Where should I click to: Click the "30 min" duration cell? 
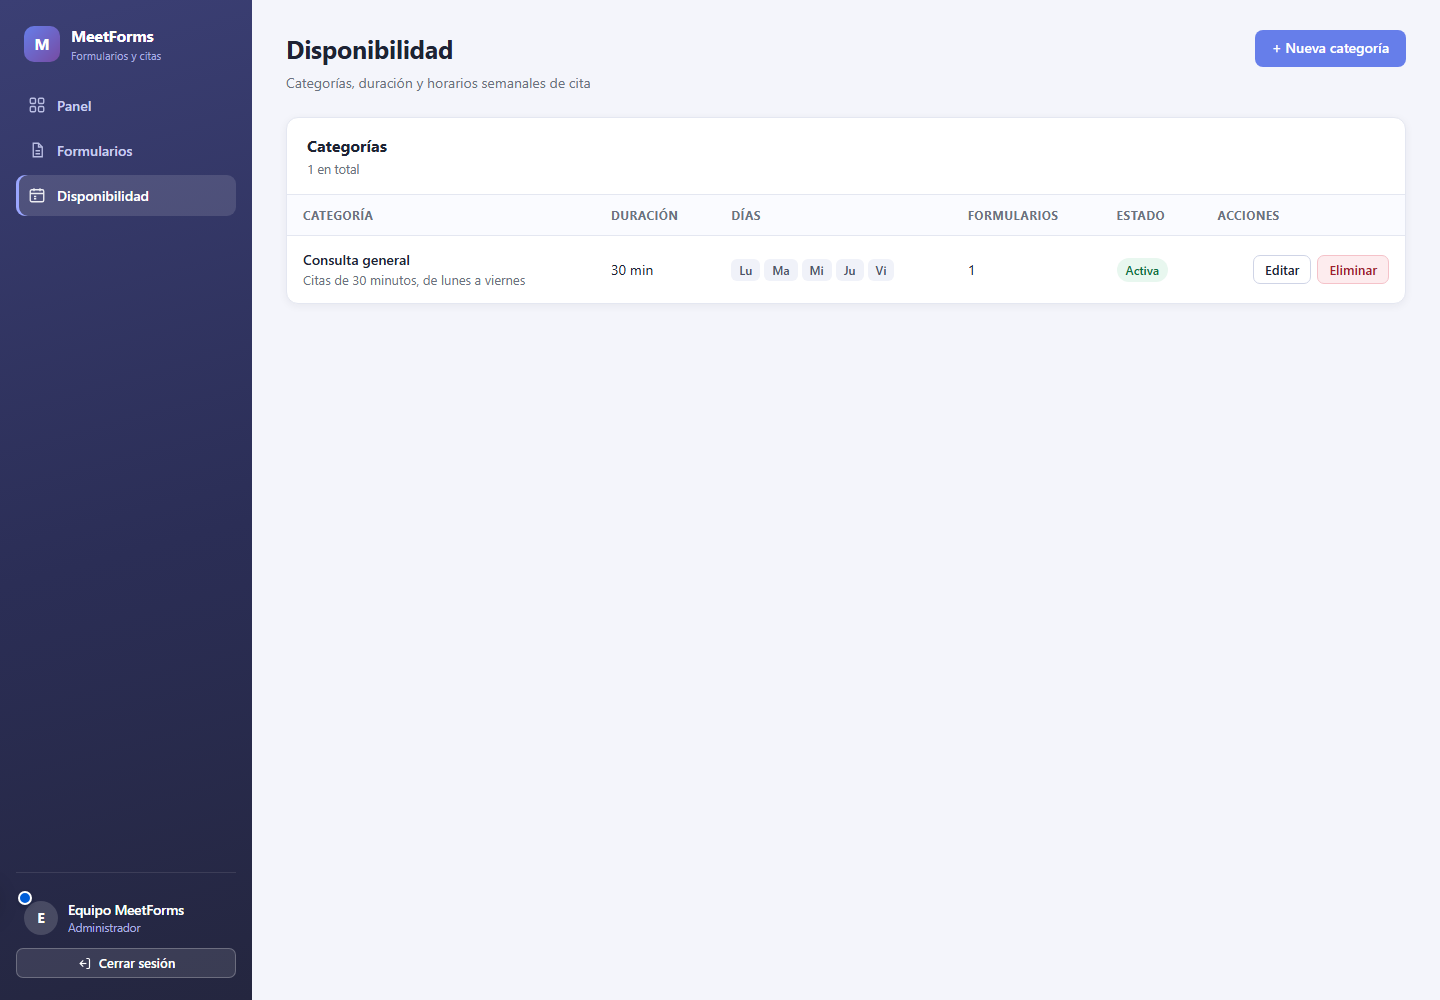tap(632, 270)
